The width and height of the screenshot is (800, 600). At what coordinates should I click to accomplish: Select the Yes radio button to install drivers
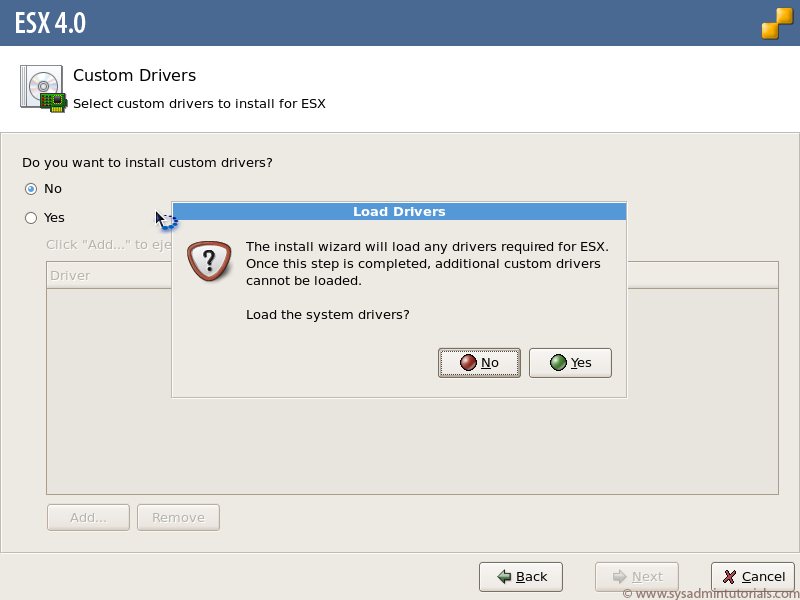click(x=32, y=217)
